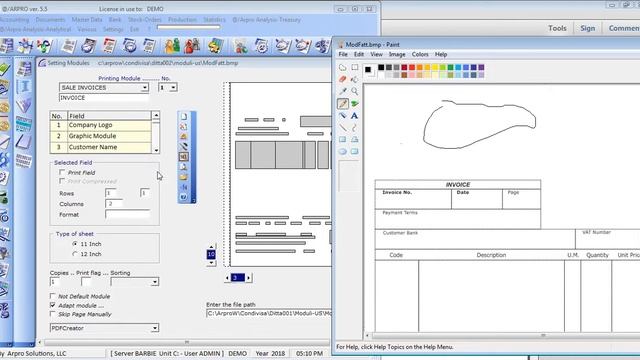This screenshot has width=640, height=360.
Task: Open the Help menu in Paint
Action: point(441,54)
